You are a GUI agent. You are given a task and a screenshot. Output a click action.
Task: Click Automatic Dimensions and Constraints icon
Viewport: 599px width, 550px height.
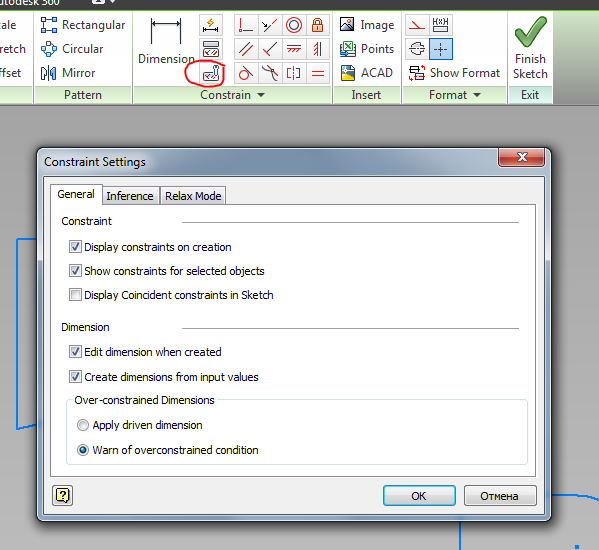[x=210, y=25]
